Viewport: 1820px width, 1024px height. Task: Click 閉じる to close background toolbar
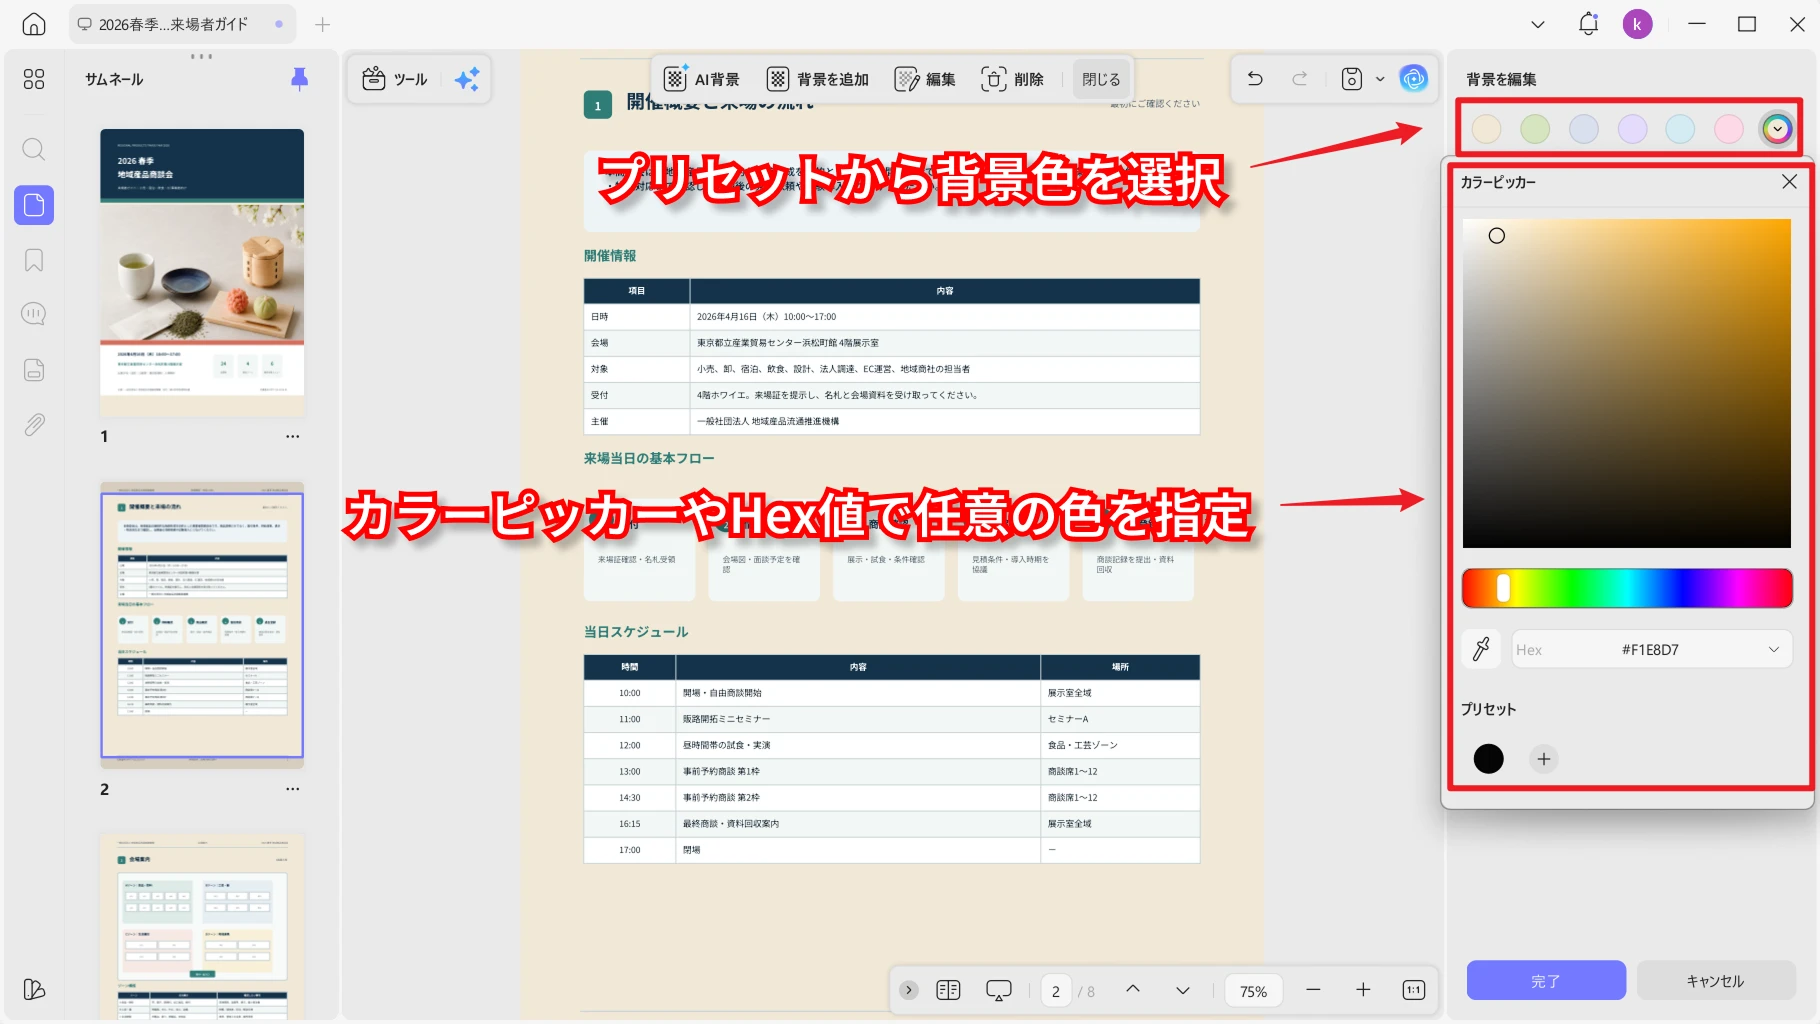(x=1101, y=79)
